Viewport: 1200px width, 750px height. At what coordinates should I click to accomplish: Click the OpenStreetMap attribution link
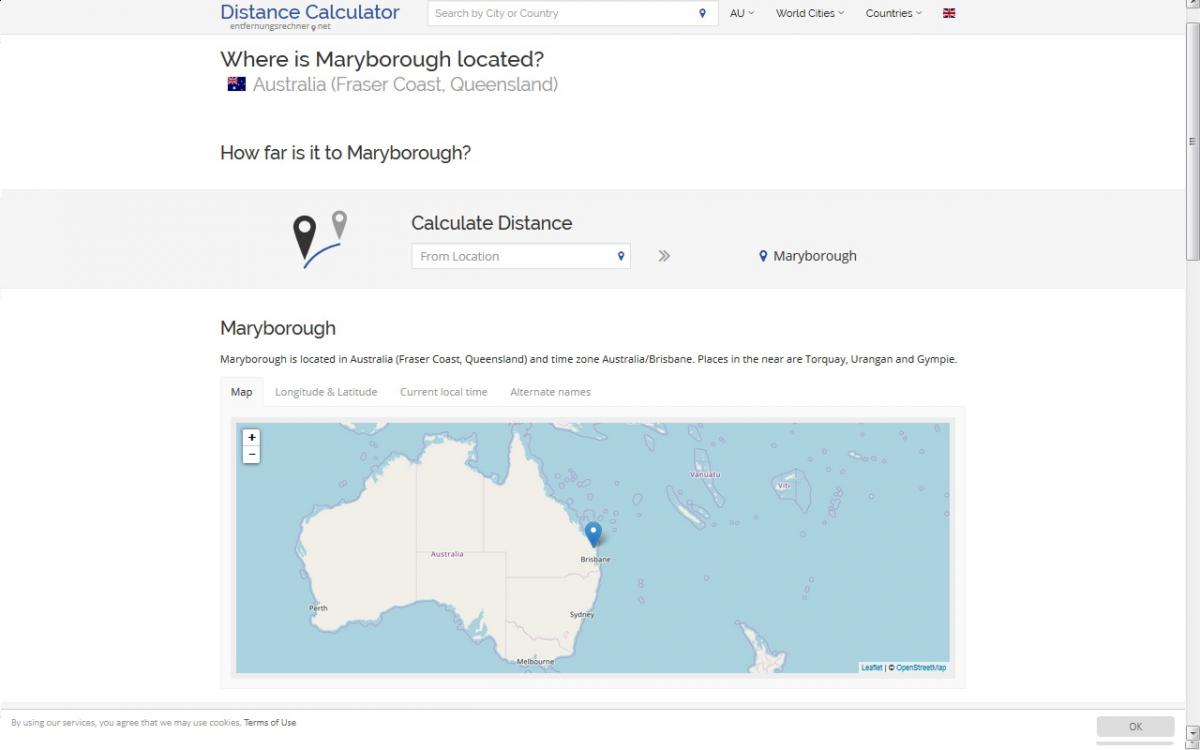921,667
